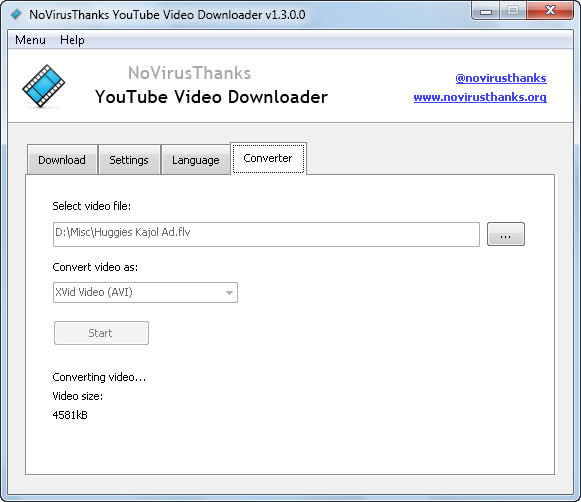Viewport: 581px width, 502px height.
Task: Click the "Select video file:" label
Action: 92,206
